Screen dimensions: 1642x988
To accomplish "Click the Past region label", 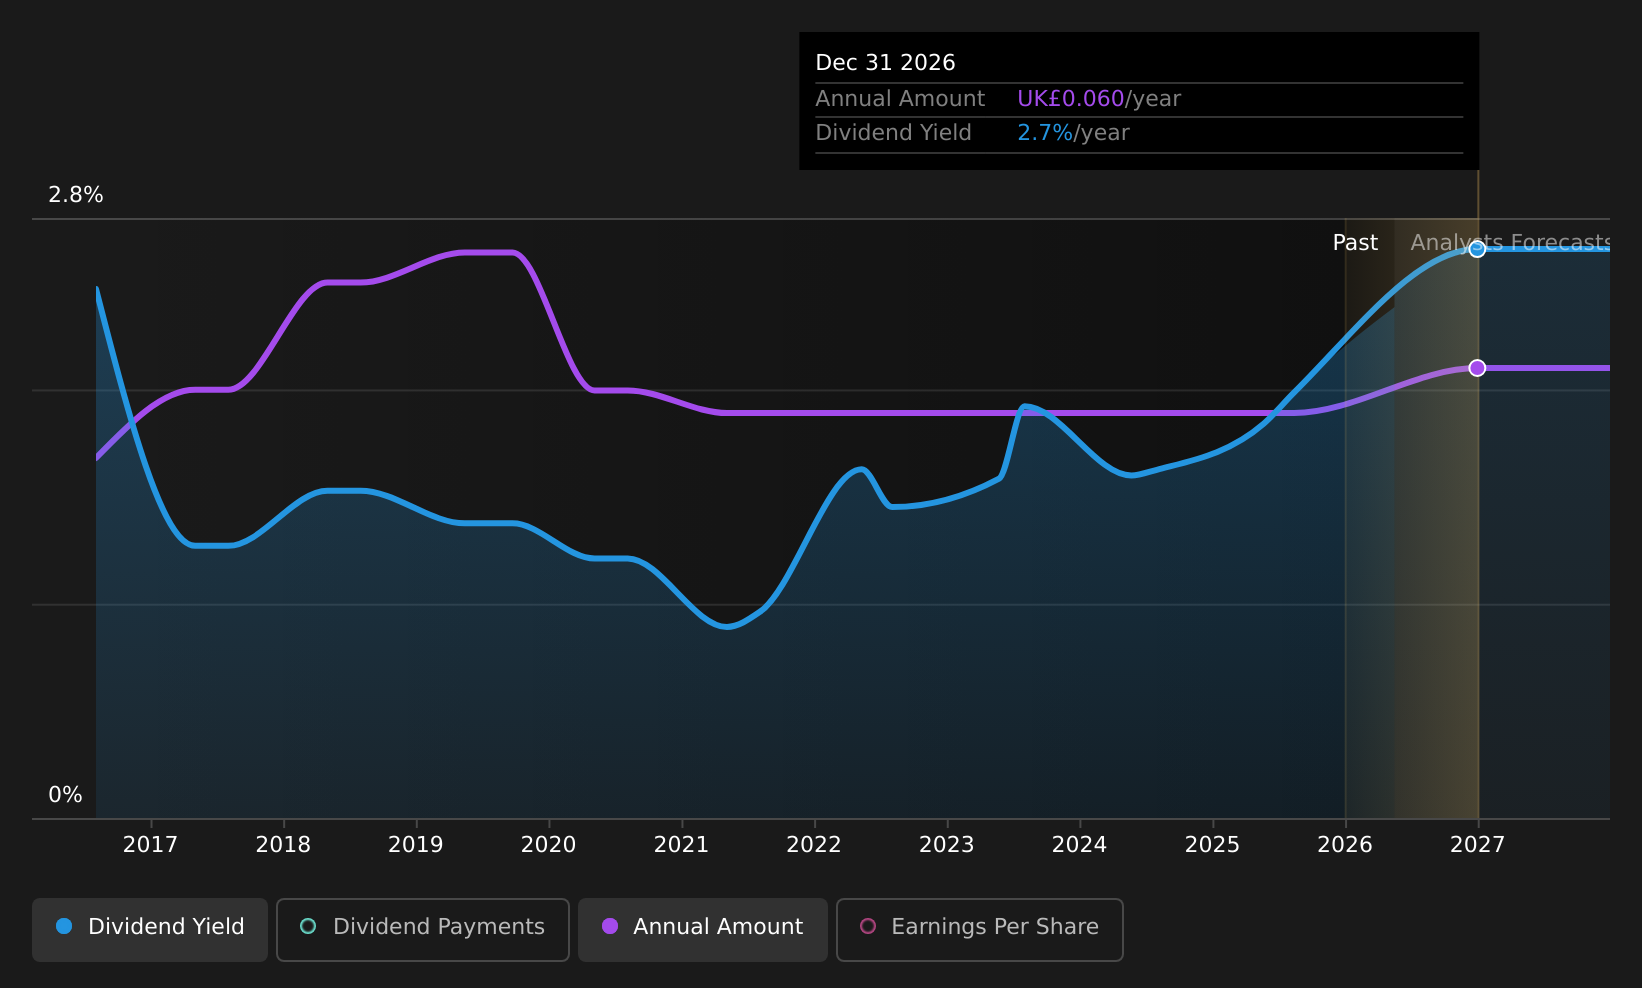I will (1355, 243).
